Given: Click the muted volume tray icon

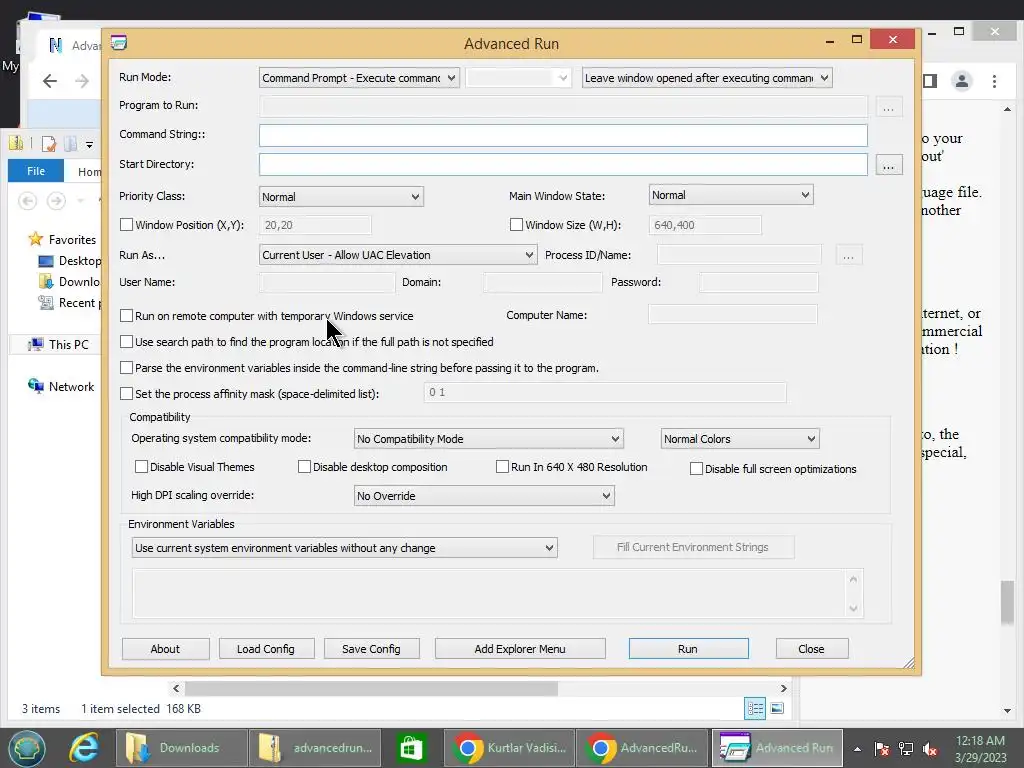Looking at the screenshot, I should 930,749.
